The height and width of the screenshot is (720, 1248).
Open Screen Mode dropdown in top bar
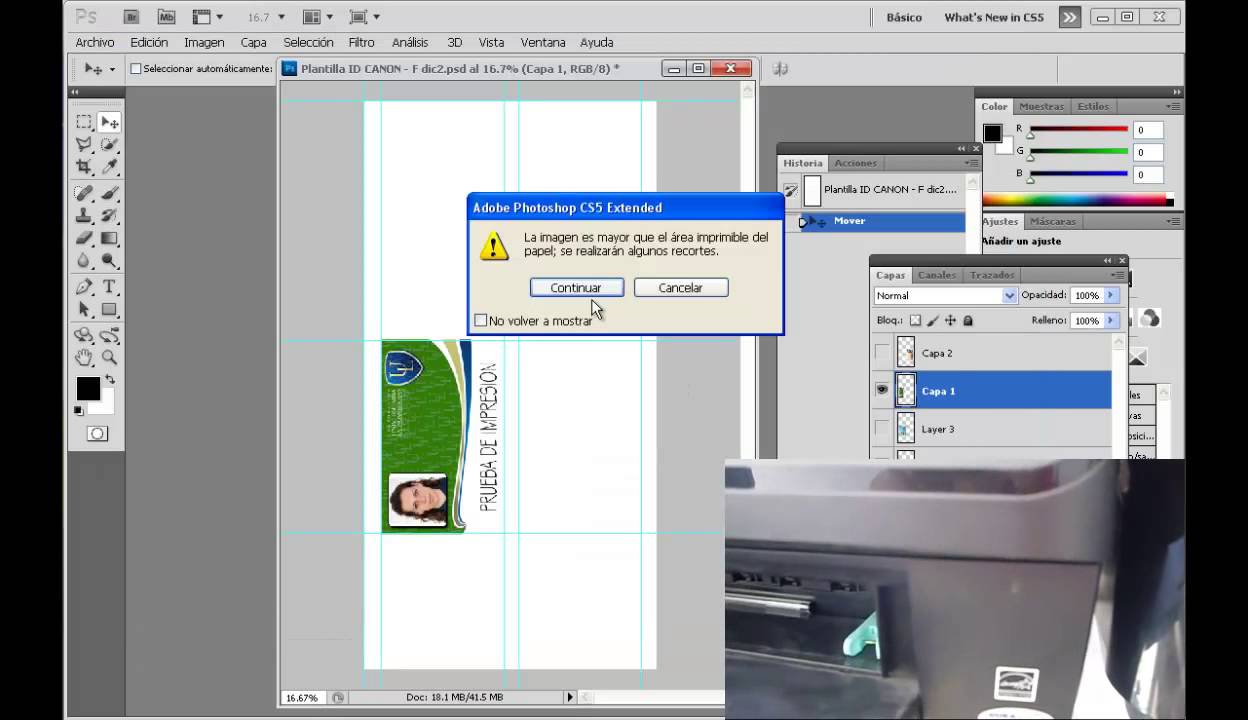(364, 17)
